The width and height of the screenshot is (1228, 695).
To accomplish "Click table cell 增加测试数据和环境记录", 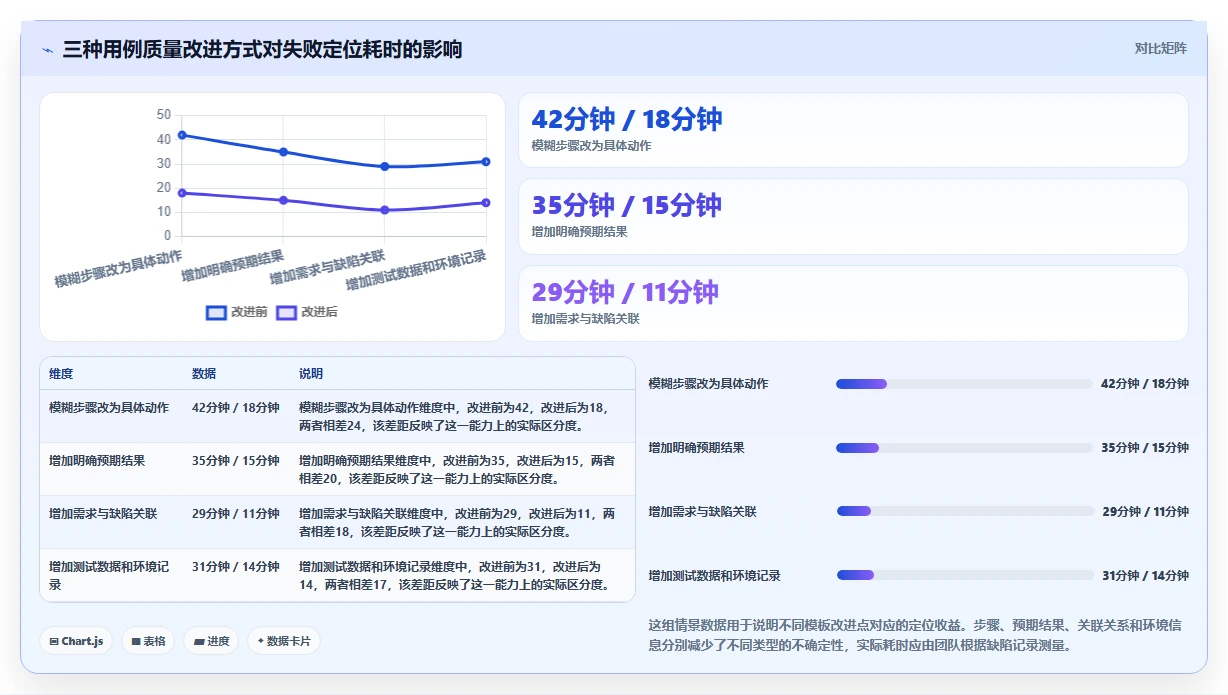I will click(x=109, y=575).
